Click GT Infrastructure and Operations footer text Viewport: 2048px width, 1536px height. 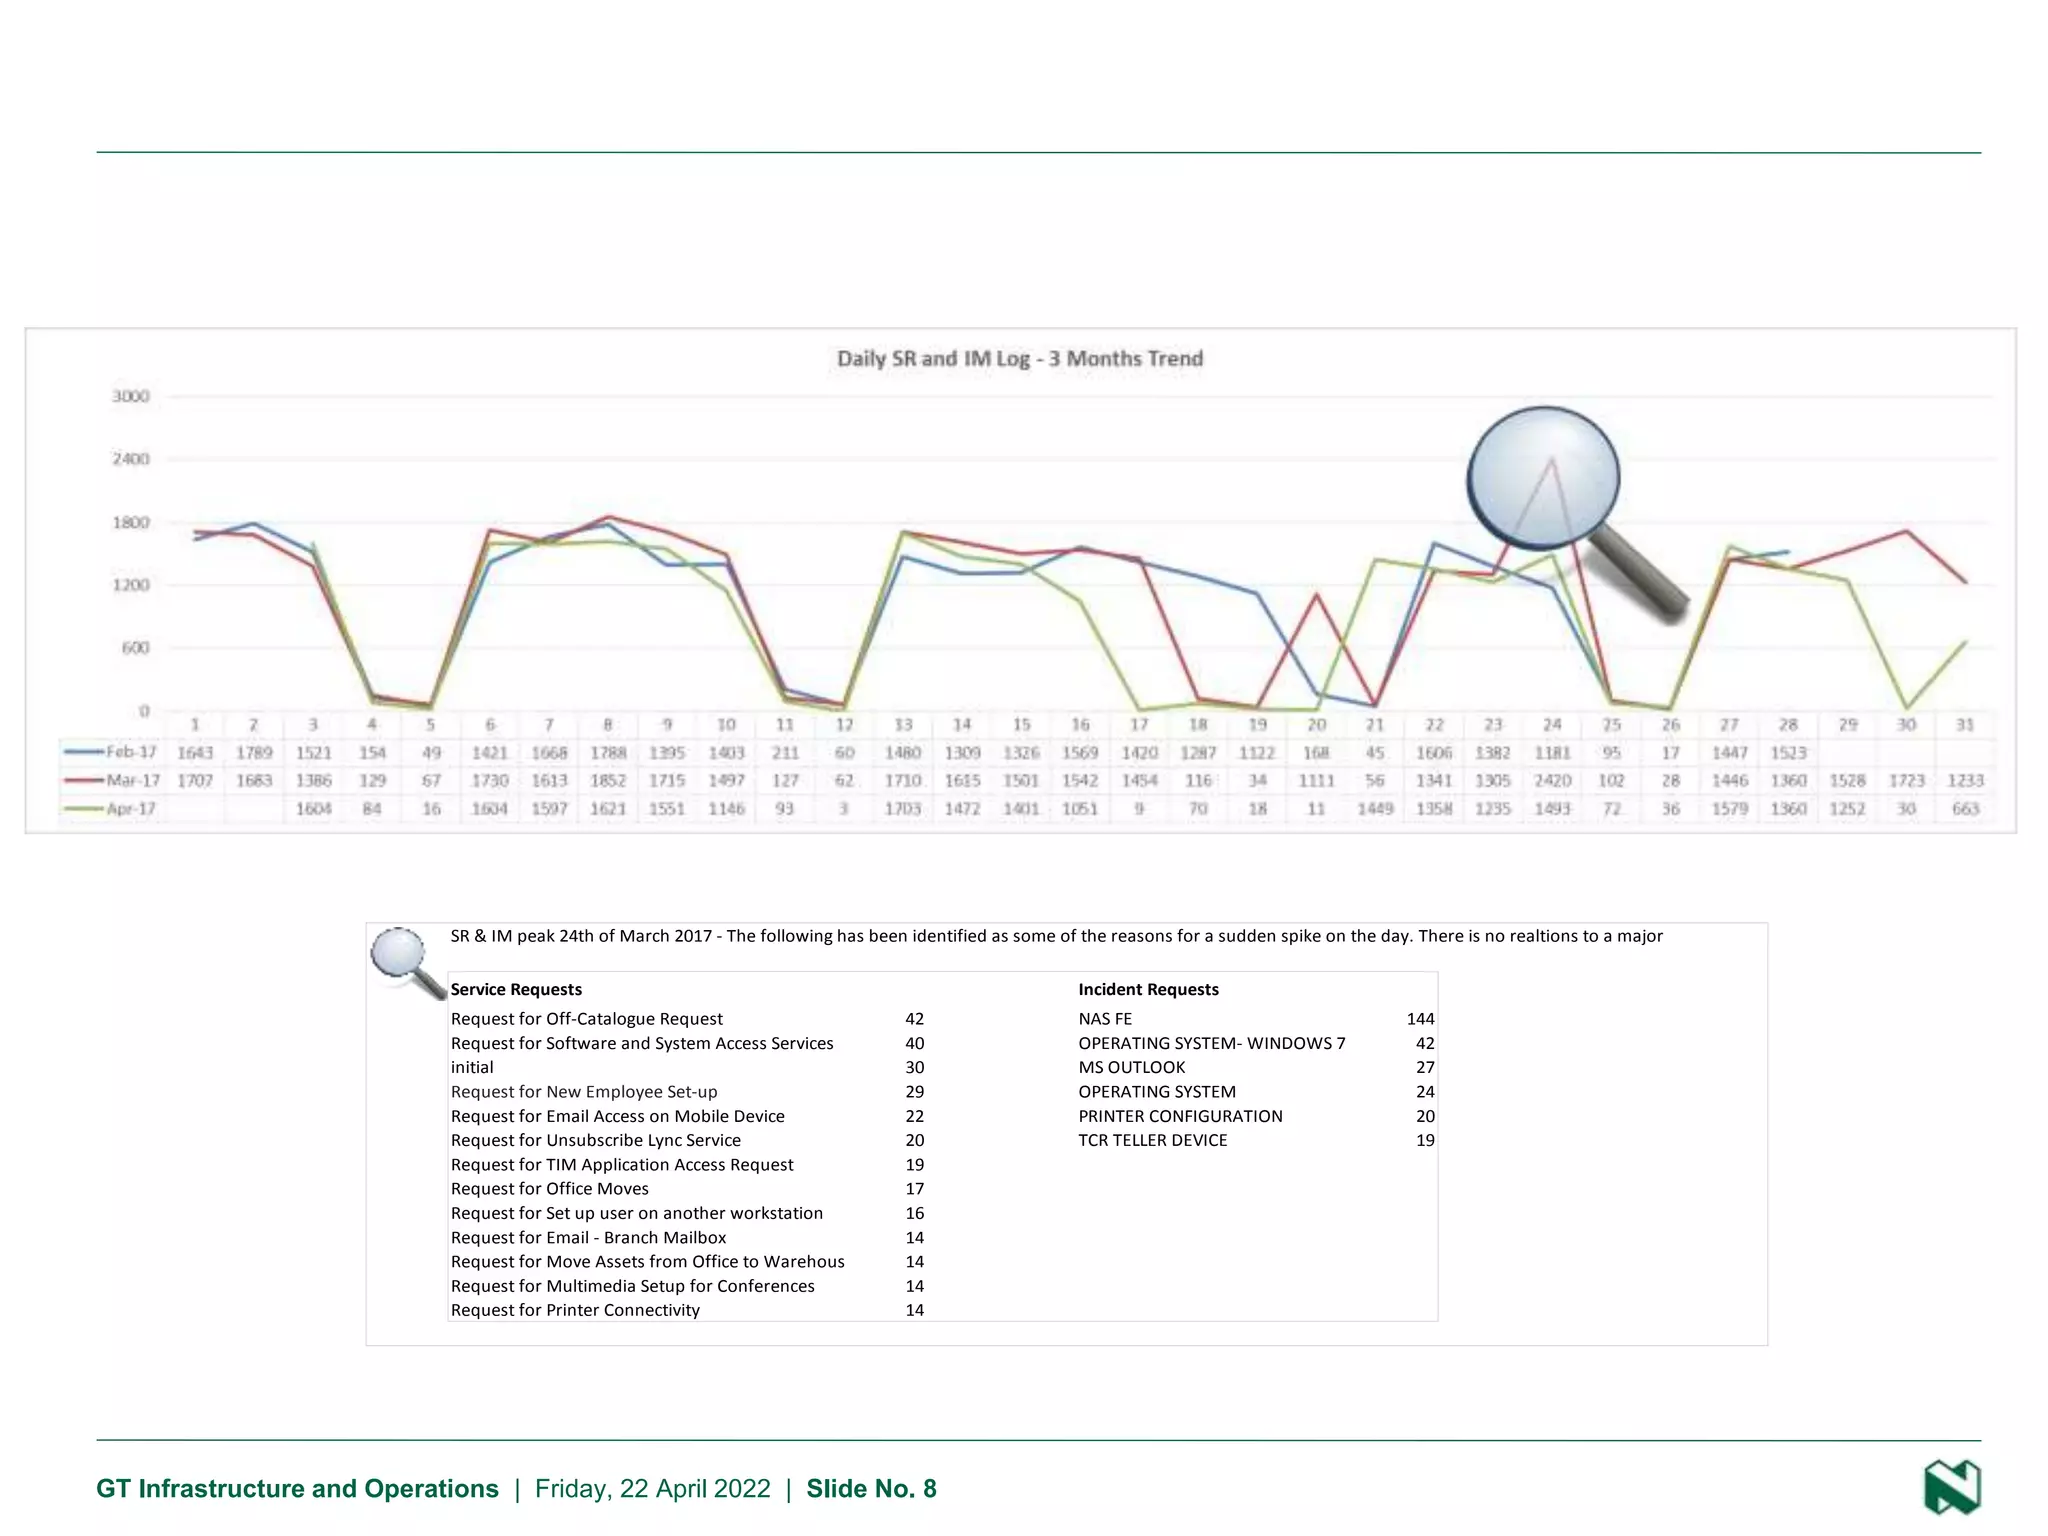tap(297, 1488)
